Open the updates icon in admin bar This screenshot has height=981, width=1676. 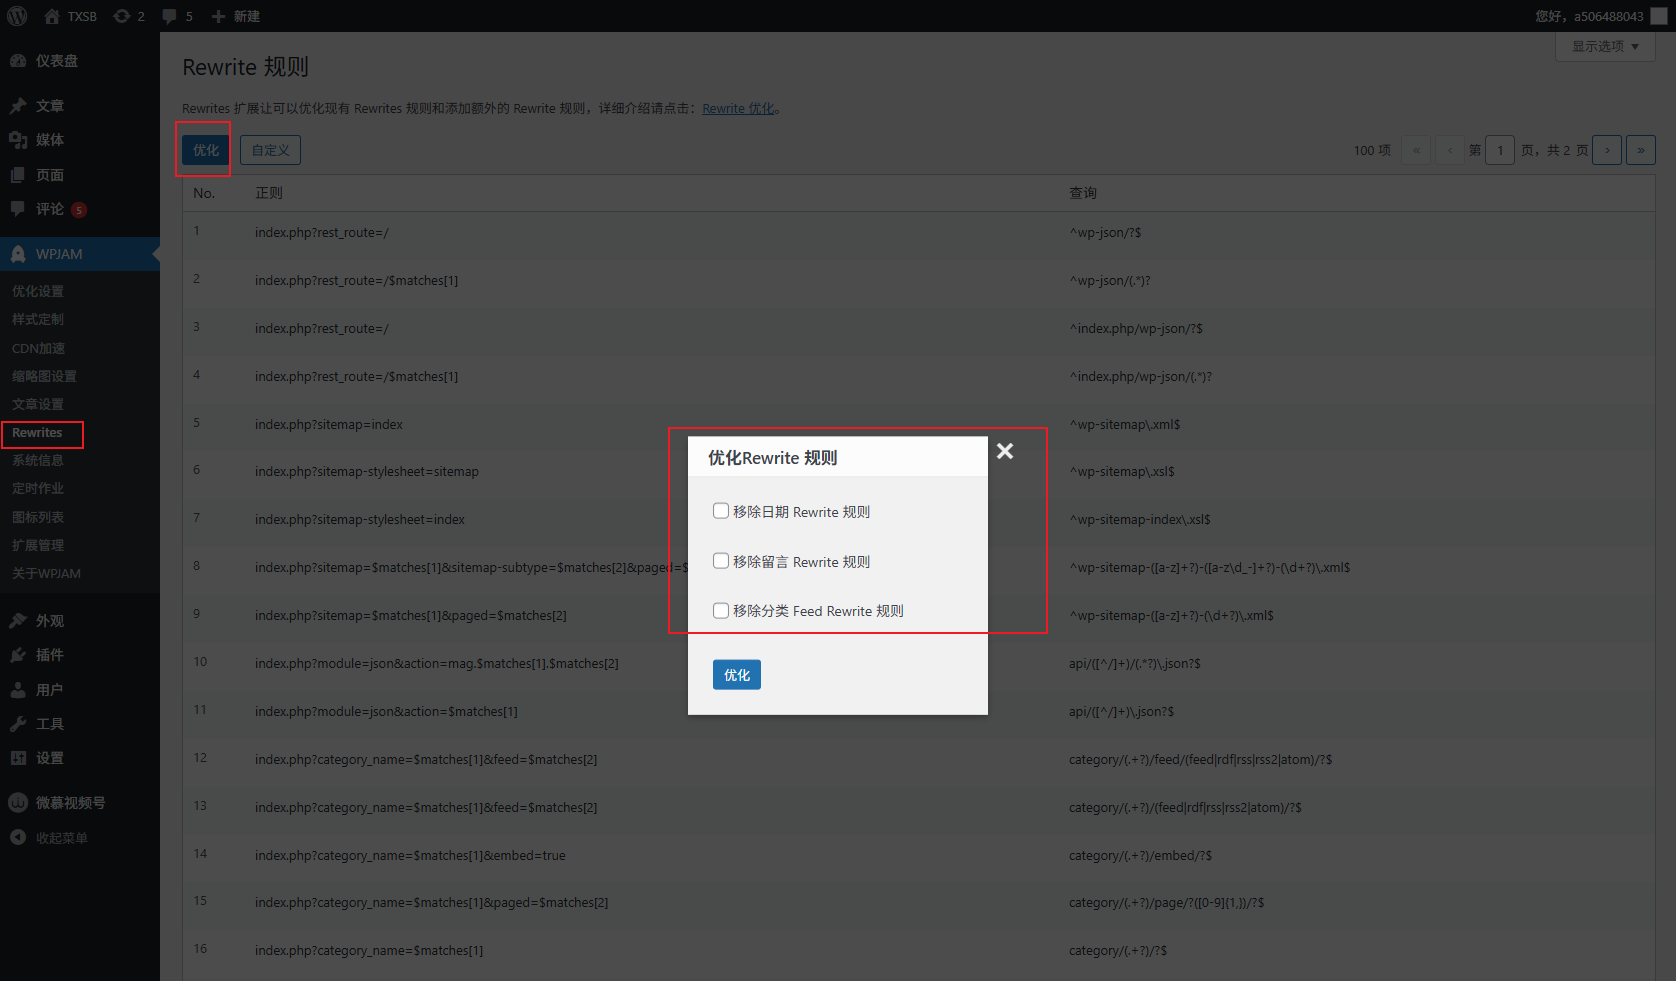point(122,16)
